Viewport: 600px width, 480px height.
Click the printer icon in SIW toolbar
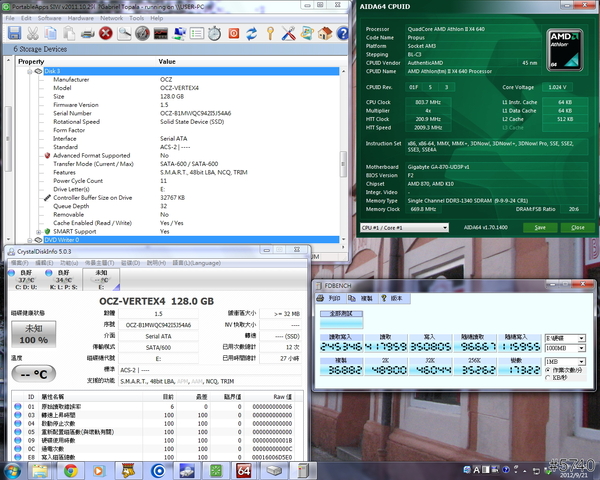click(88, 33)
